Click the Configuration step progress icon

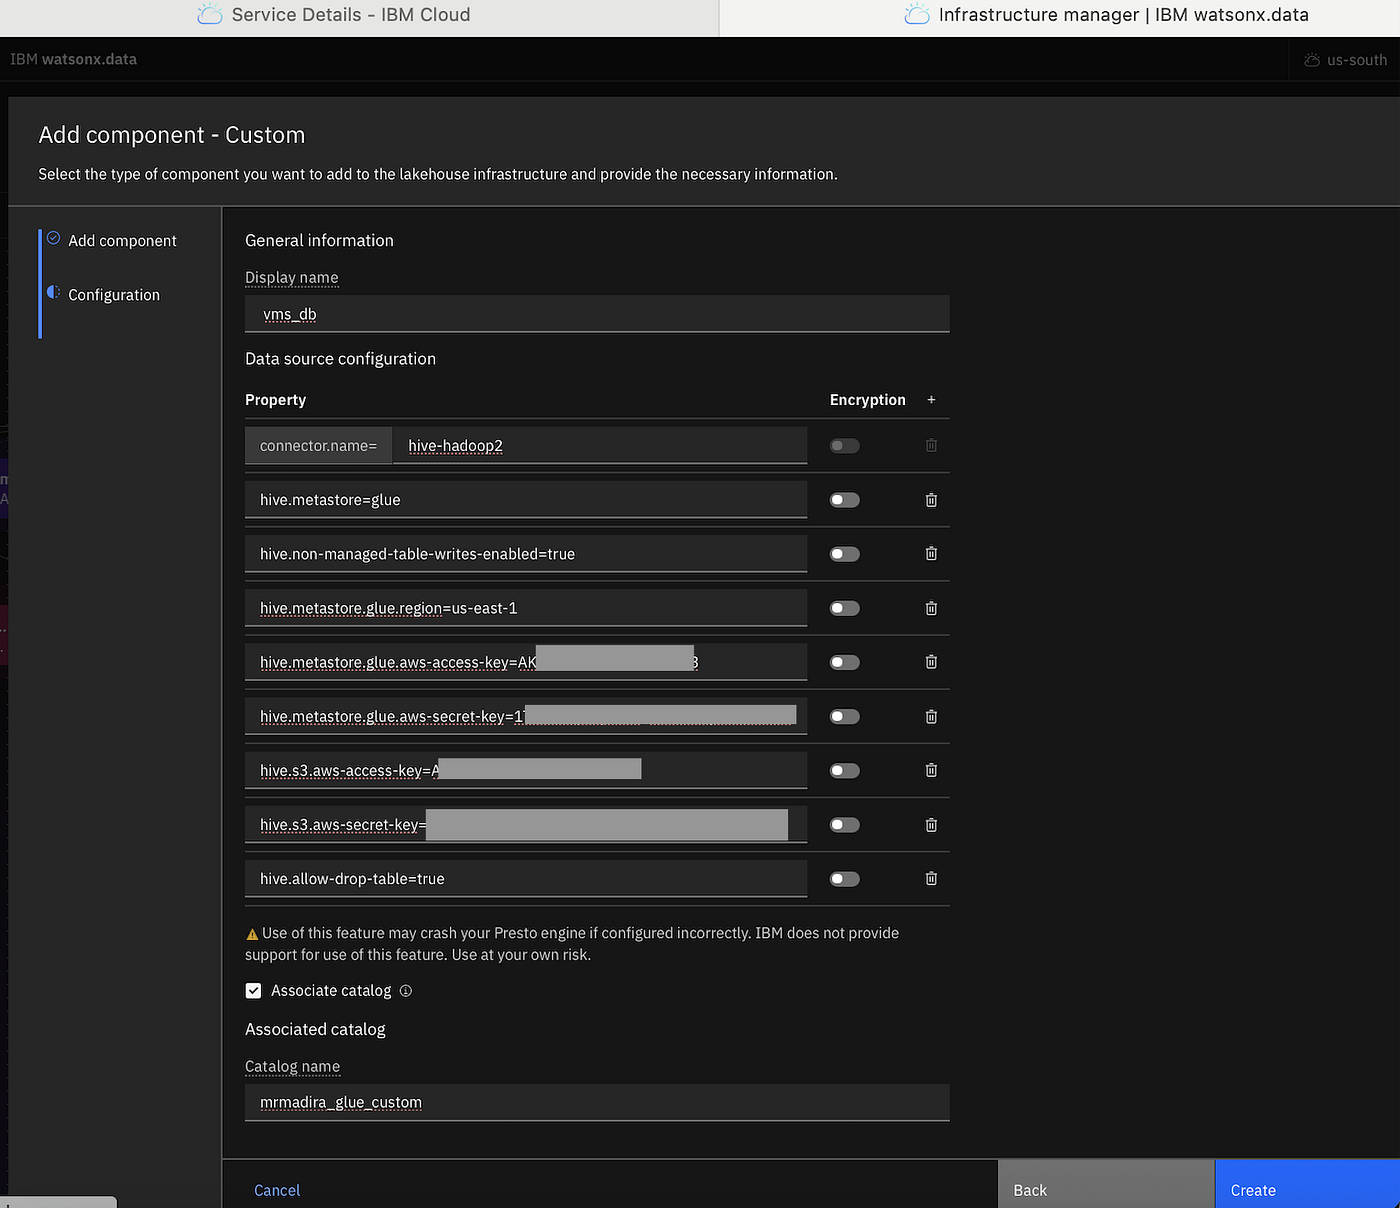click(x=54, y=293)
